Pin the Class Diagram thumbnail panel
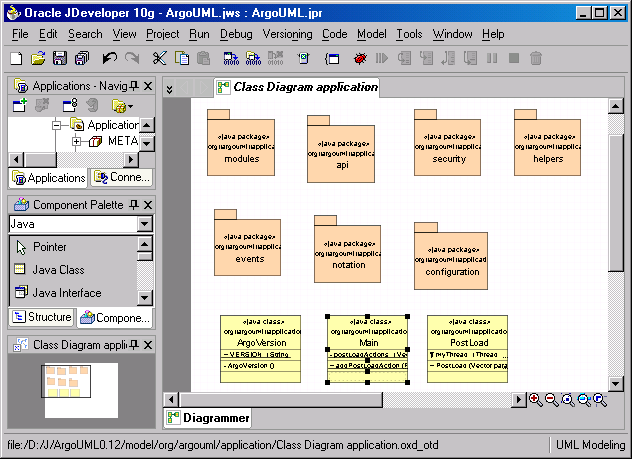Screen dimensions: 632x459 [x=135, y=345]
